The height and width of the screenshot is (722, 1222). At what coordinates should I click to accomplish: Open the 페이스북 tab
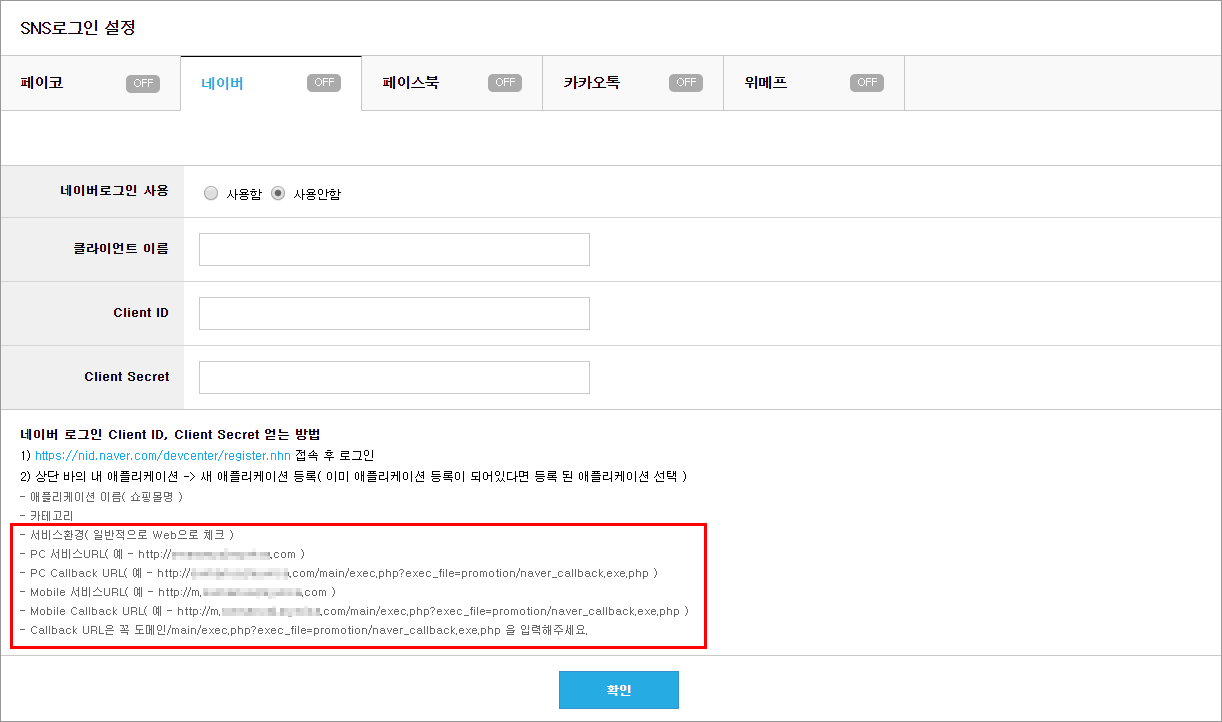410,83
